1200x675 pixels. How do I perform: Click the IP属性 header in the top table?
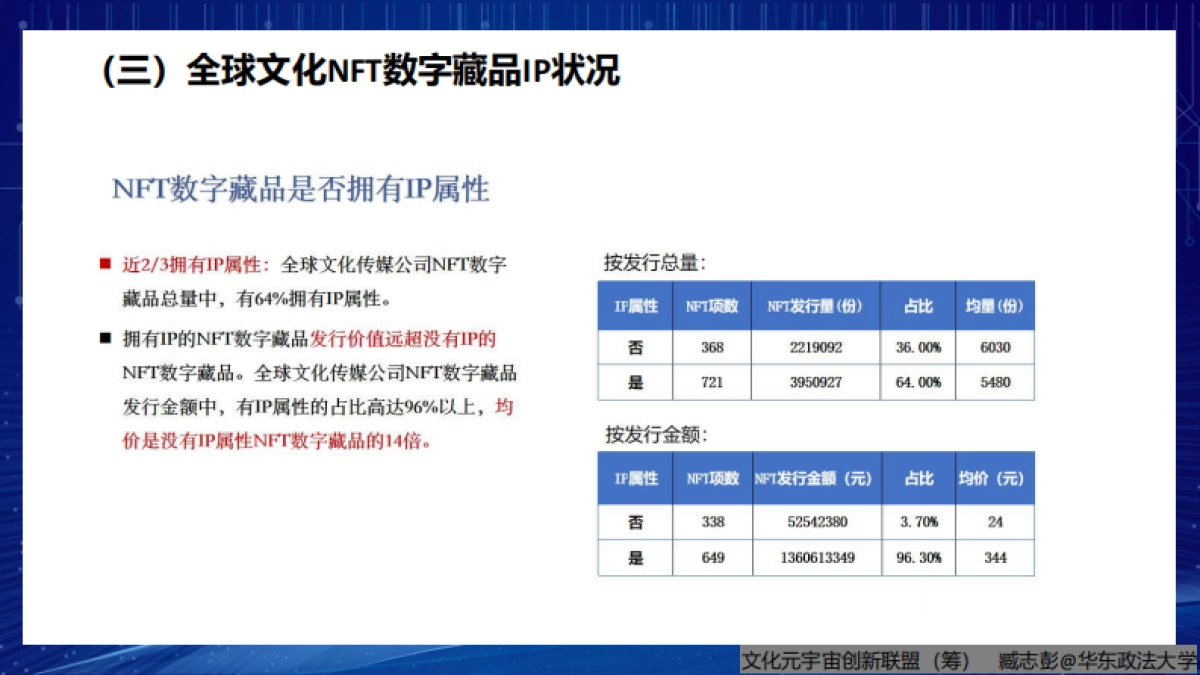click(634, 305)
